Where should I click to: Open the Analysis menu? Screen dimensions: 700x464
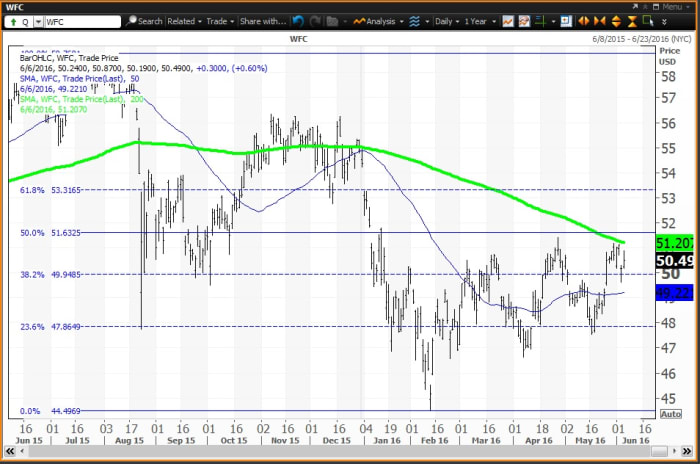378,21
